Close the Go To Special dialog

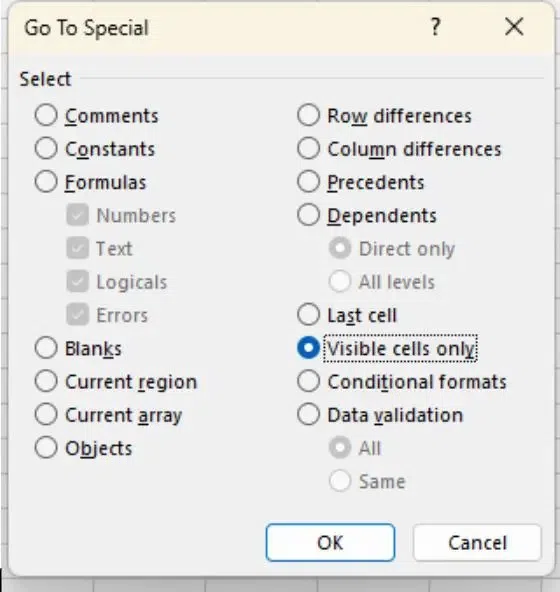coord(514,27)
